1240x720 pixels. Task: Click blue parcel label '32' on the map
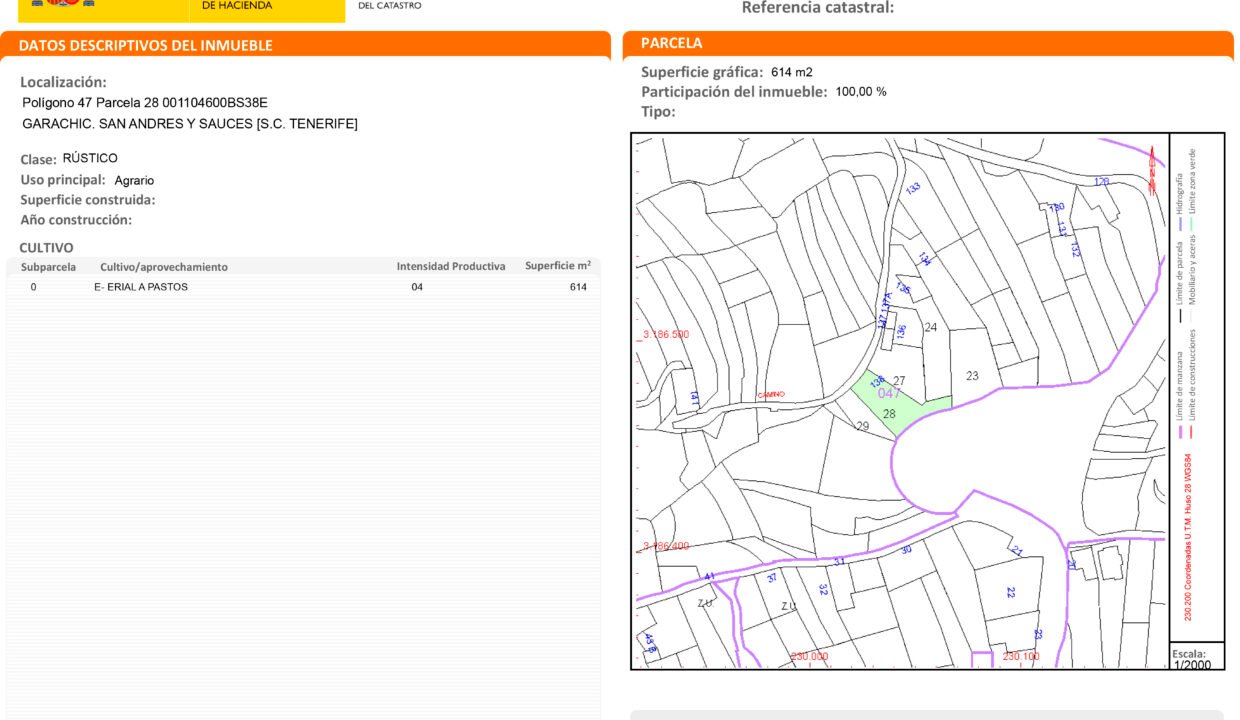click(x=823, y=589)
